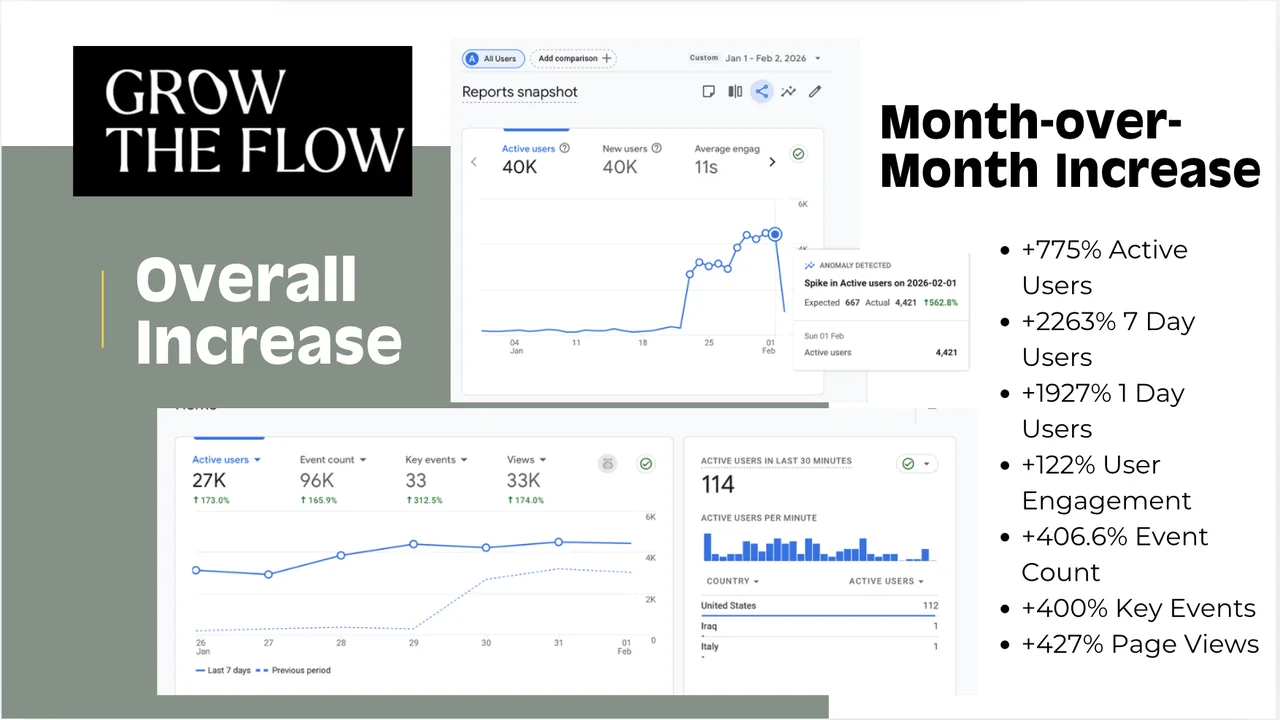Go to previous metric with the left chevron
The height and width of the screenshot is (720, 1280).
(x=474, y=162)
